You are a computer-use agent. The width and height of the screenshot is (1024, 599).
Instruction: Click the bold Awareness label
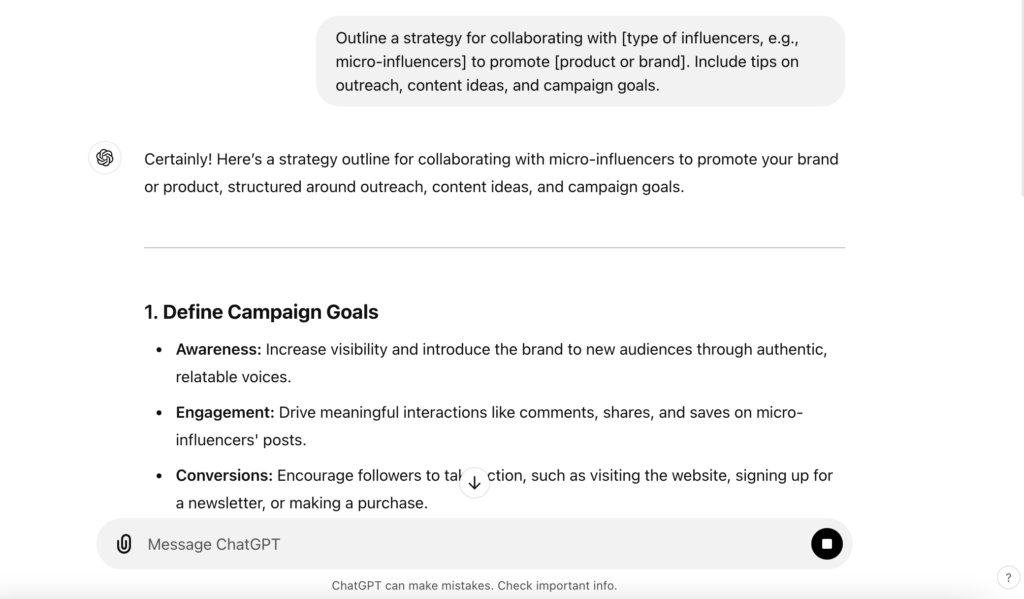pos(218,349)
